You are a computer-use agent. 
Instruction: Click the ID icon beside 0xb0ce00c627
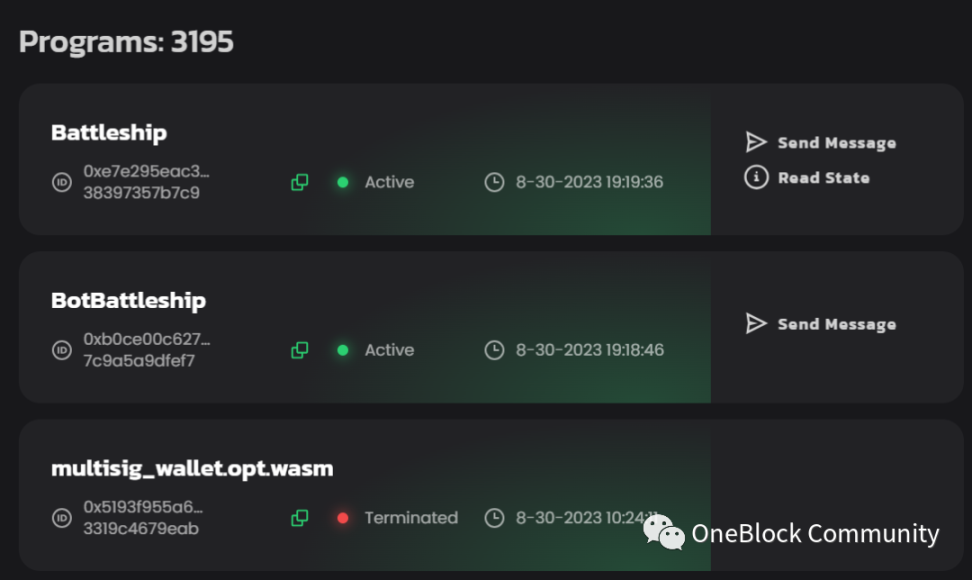coord(61,350)
